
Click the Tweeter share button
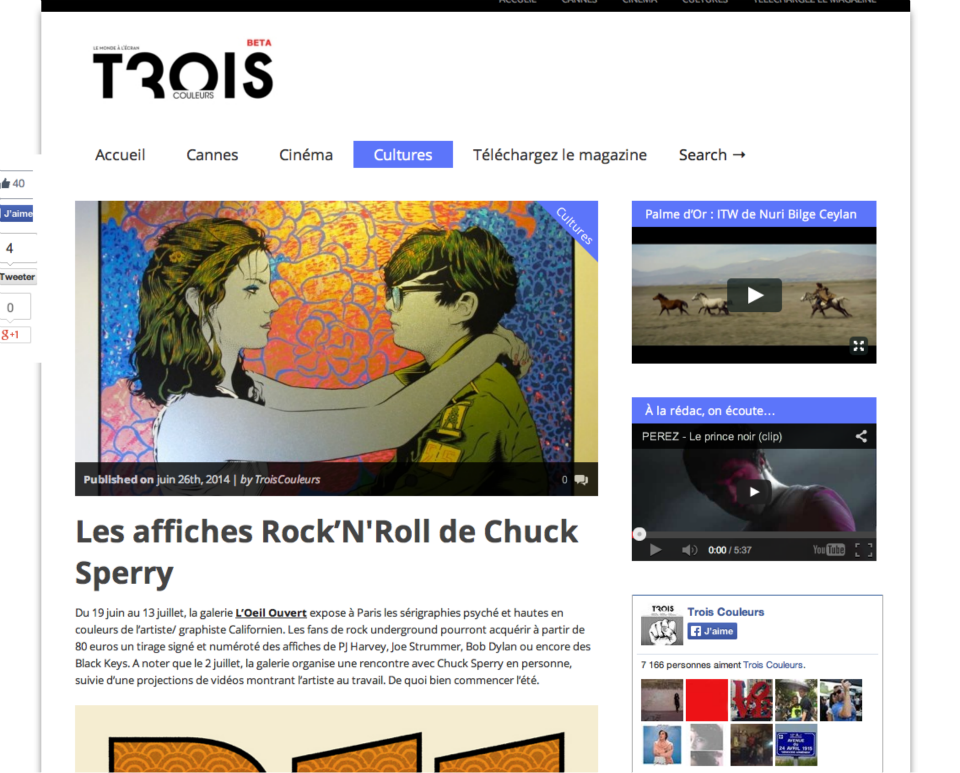coord(18,277)
